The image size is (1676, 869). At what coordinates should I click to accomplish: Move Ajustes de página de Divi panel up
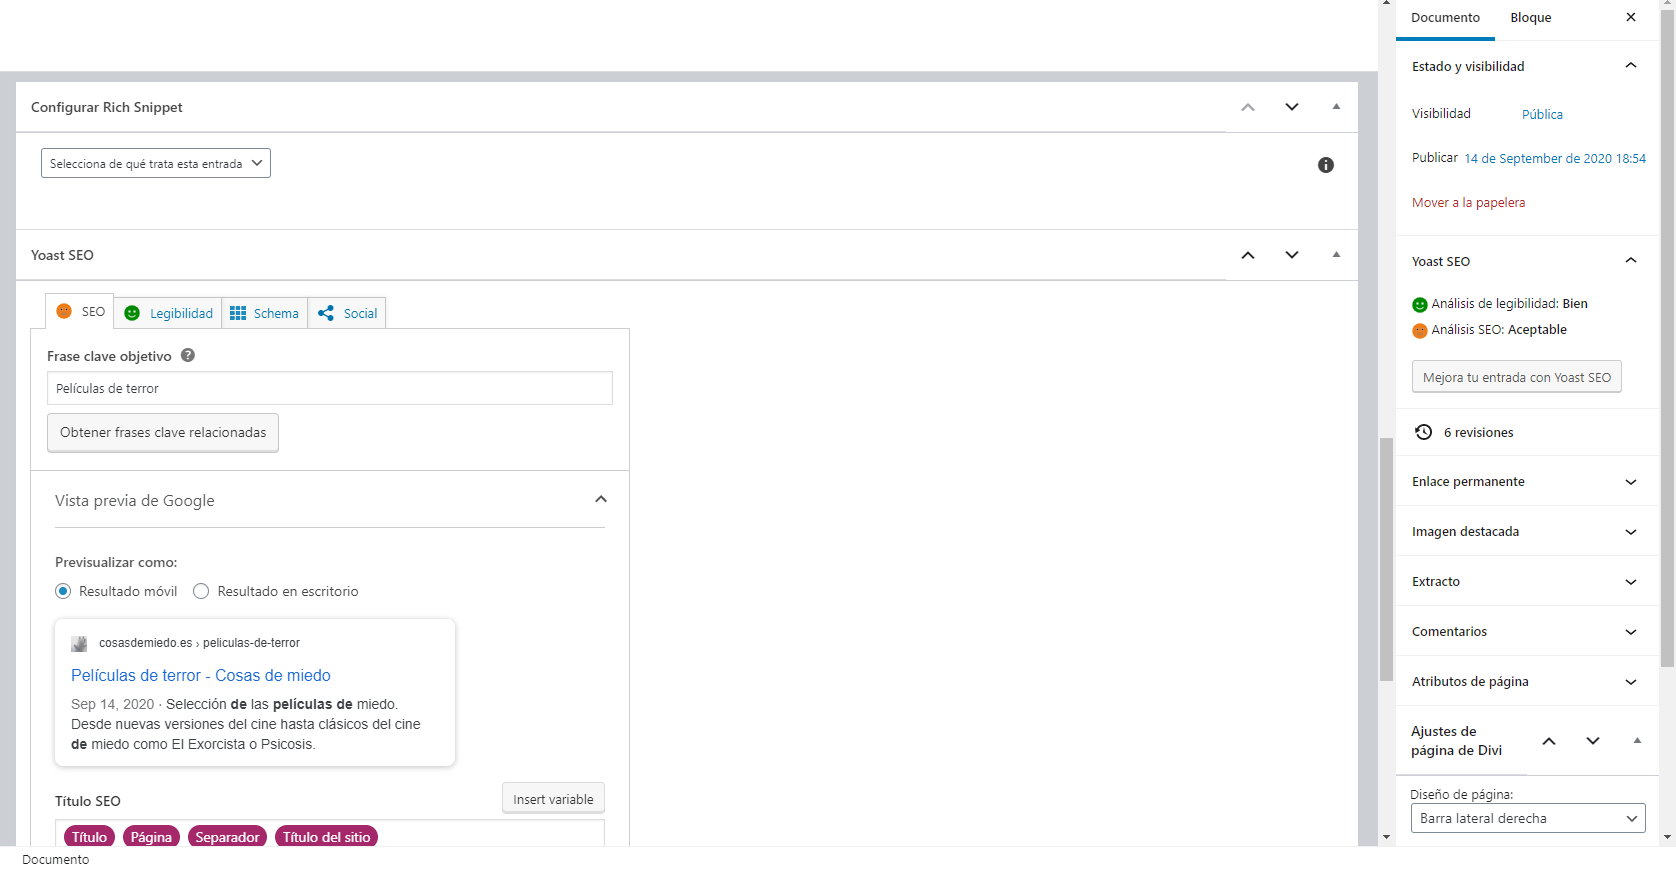(x=1549, y=741)
